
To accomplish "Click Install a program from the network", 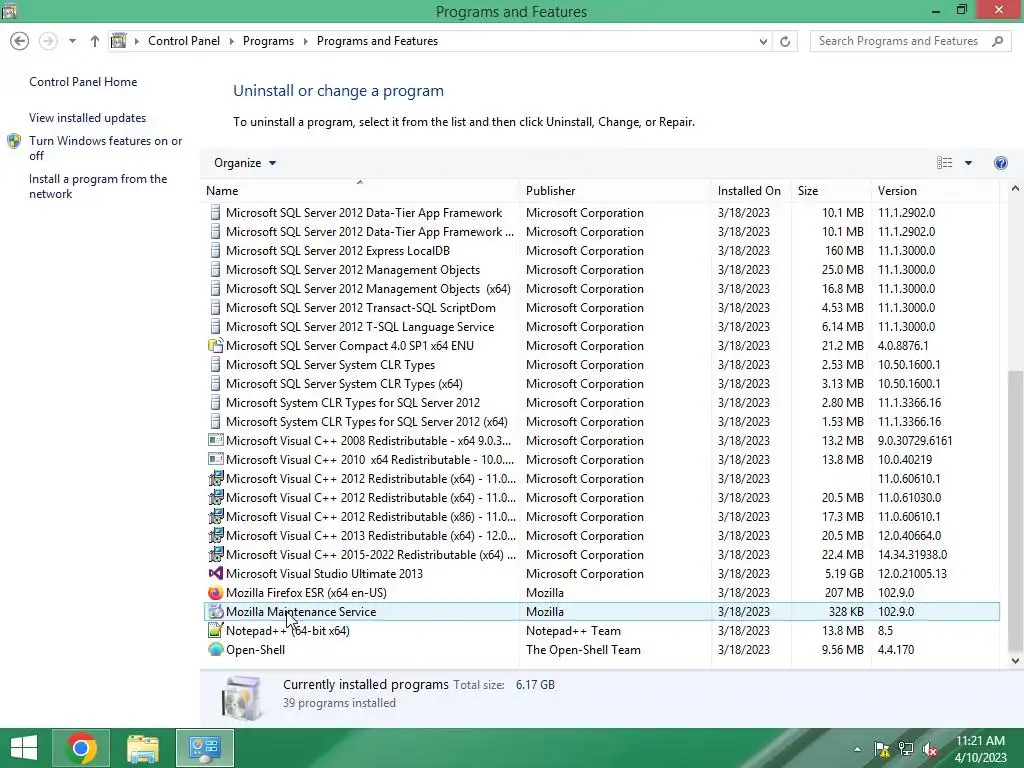I will pyautogui.click(x=98, y=186).
